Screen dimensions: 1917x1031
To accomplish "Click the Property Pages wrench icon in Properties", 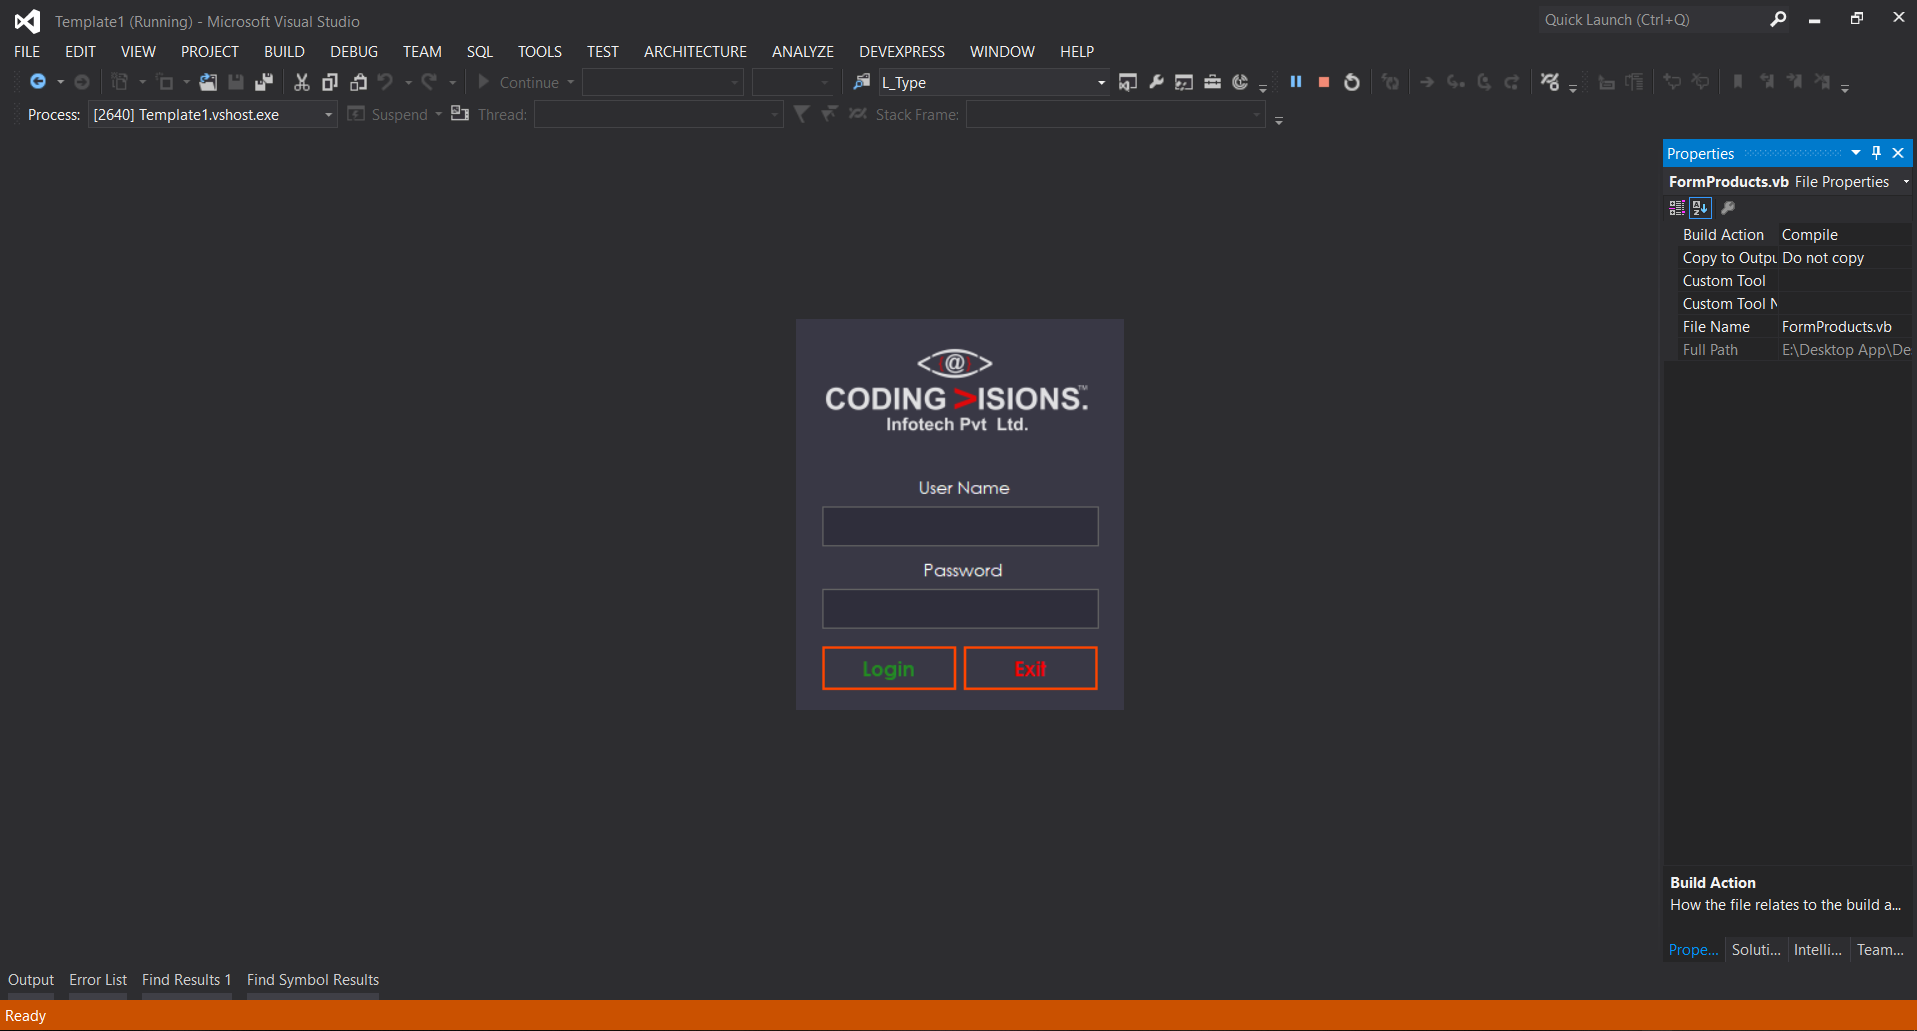I will 1728,208.
